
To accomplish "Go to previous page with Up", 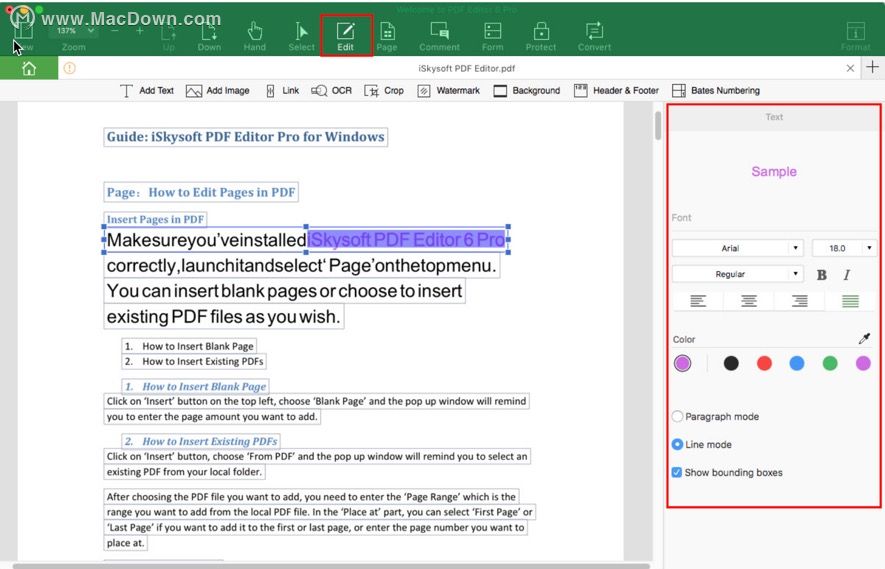I will coord(168,36).
